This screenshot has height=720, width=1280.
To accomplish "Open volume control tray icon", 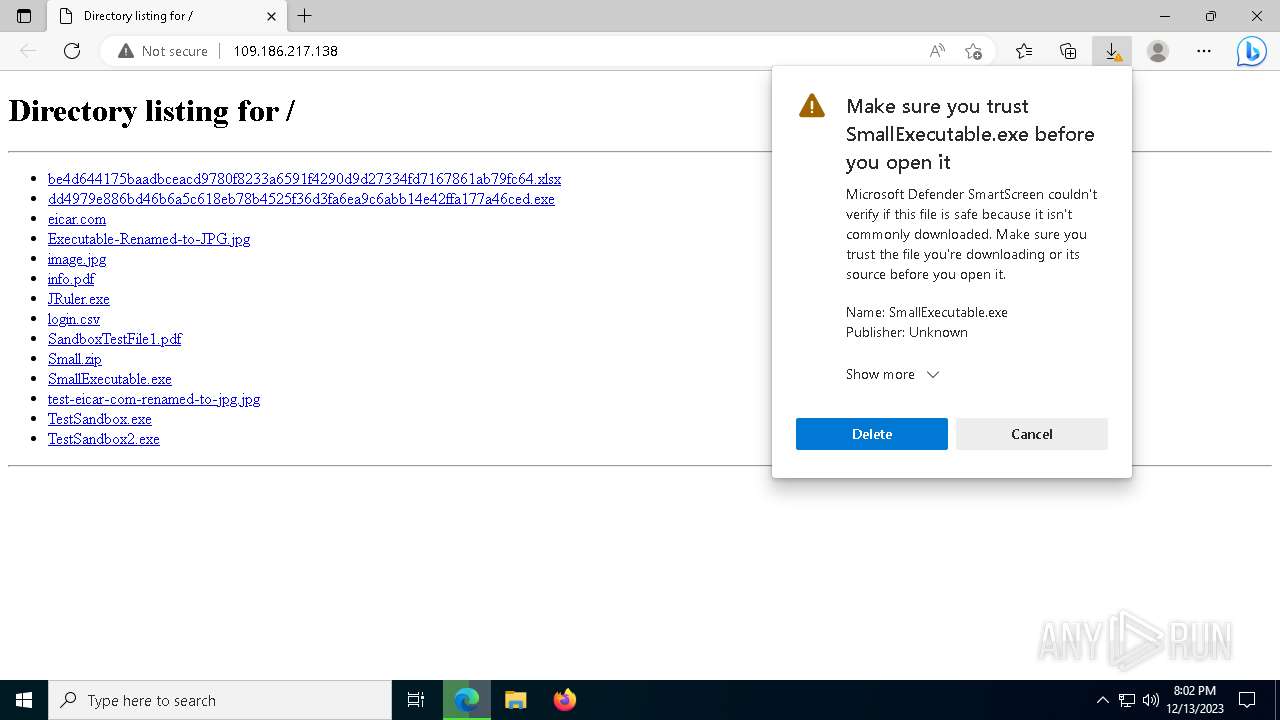I will 1151,700.
